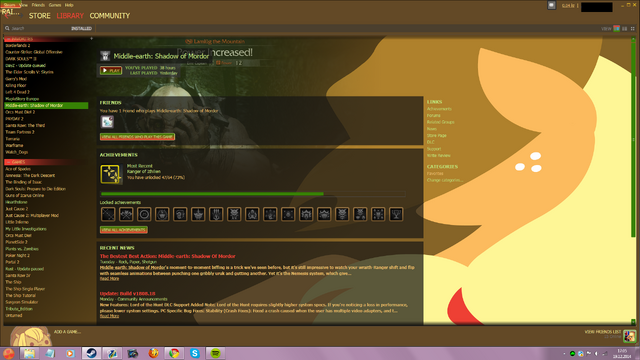Select Garry's Mod in game list
Viewport: 640px width, 360px height.
pos(16,79)
